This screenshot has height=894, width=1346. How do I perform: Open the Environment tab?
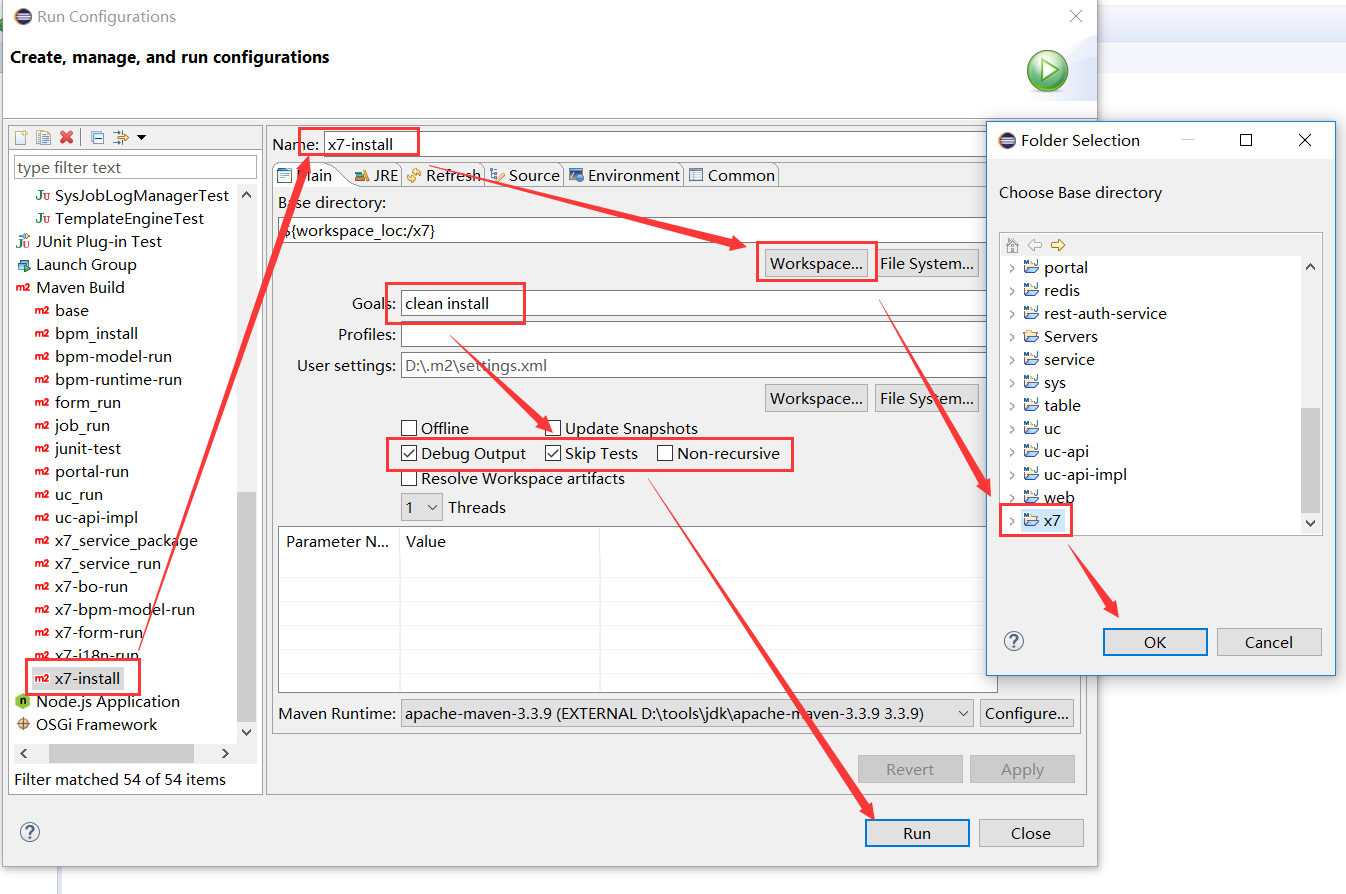point(625,175)
